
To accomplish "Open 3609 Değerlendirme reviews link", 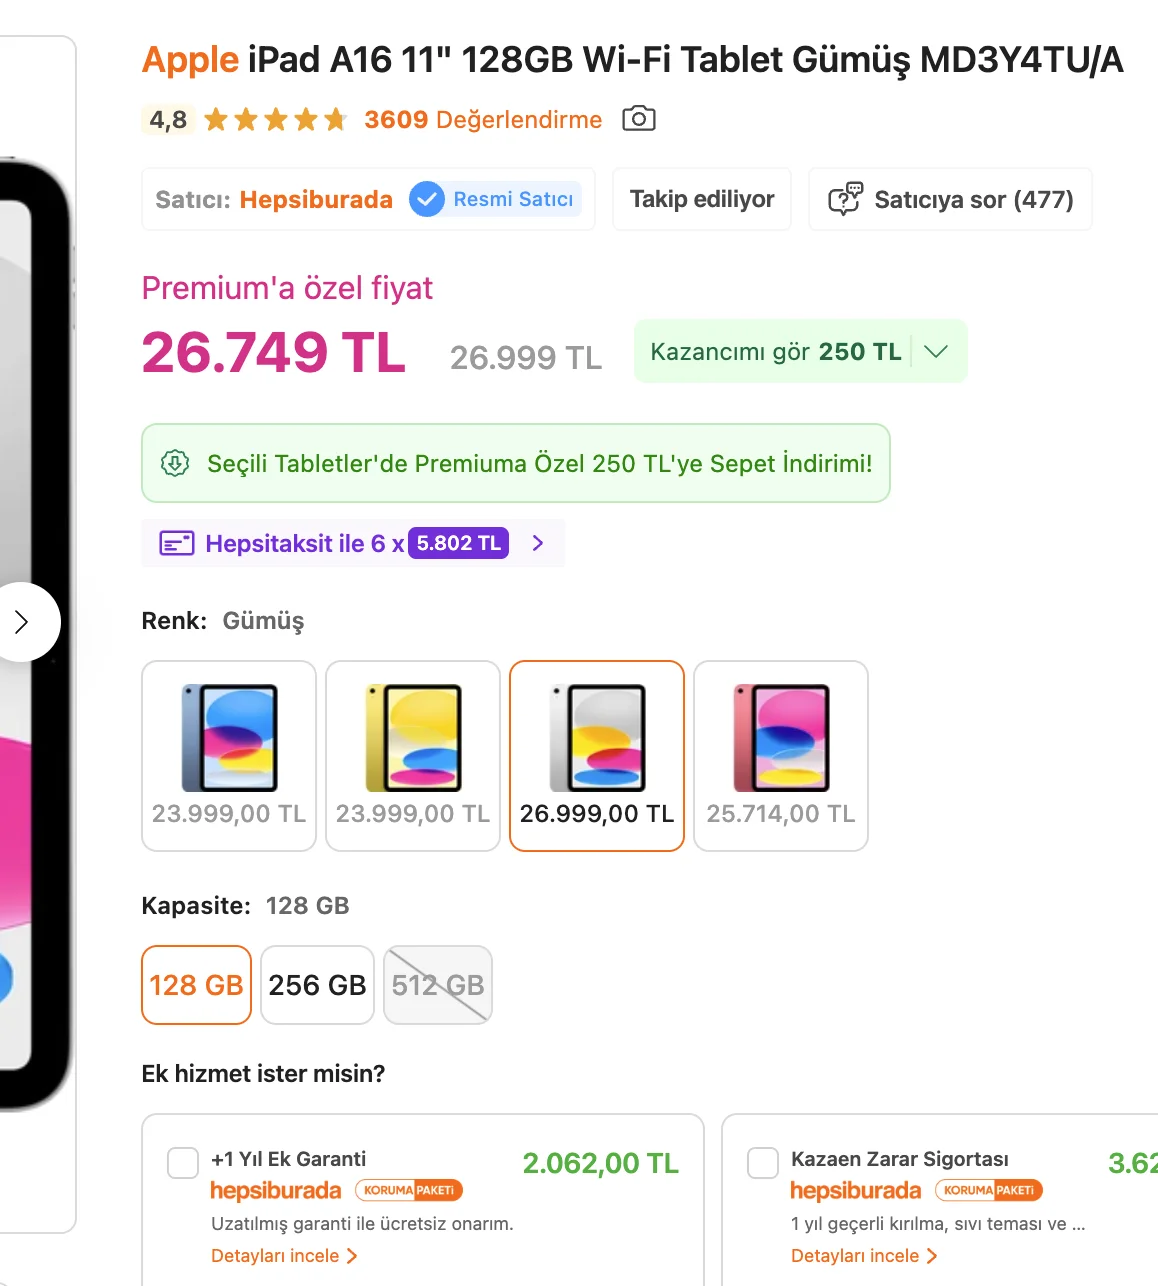I will tap(483, 120).
